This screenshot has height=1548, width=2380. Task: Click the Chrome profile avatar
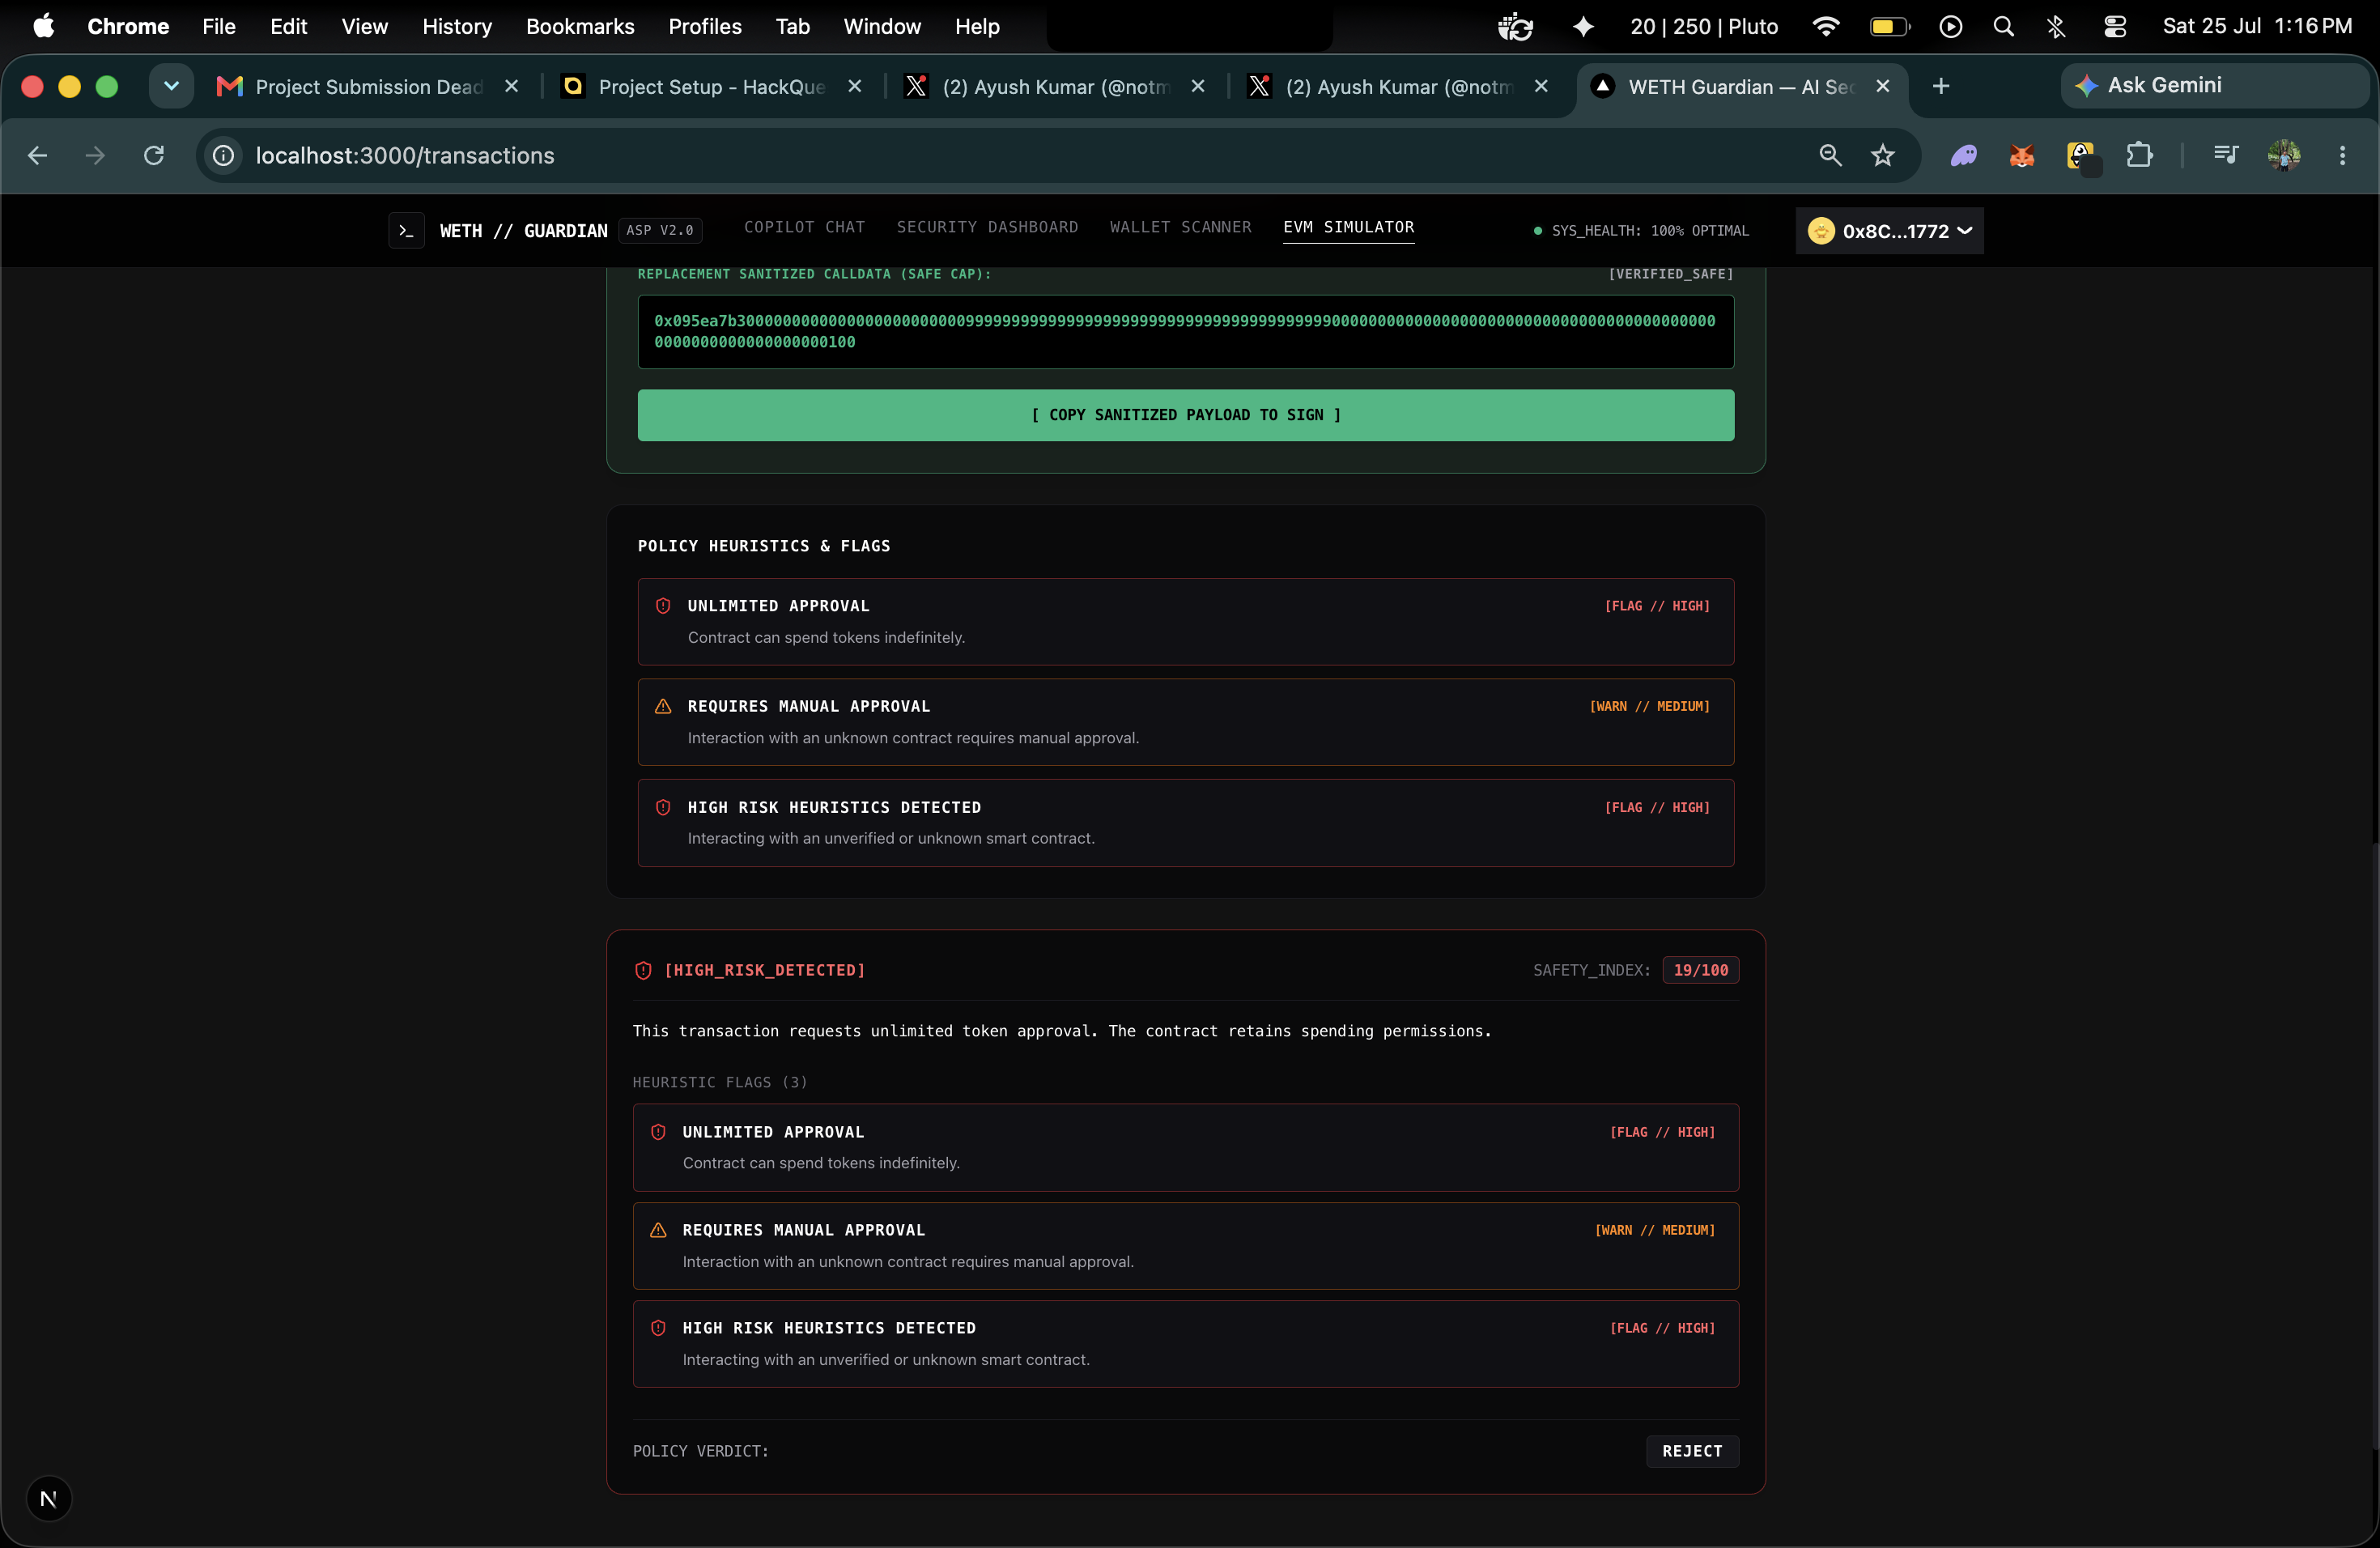coord(2284,155)
